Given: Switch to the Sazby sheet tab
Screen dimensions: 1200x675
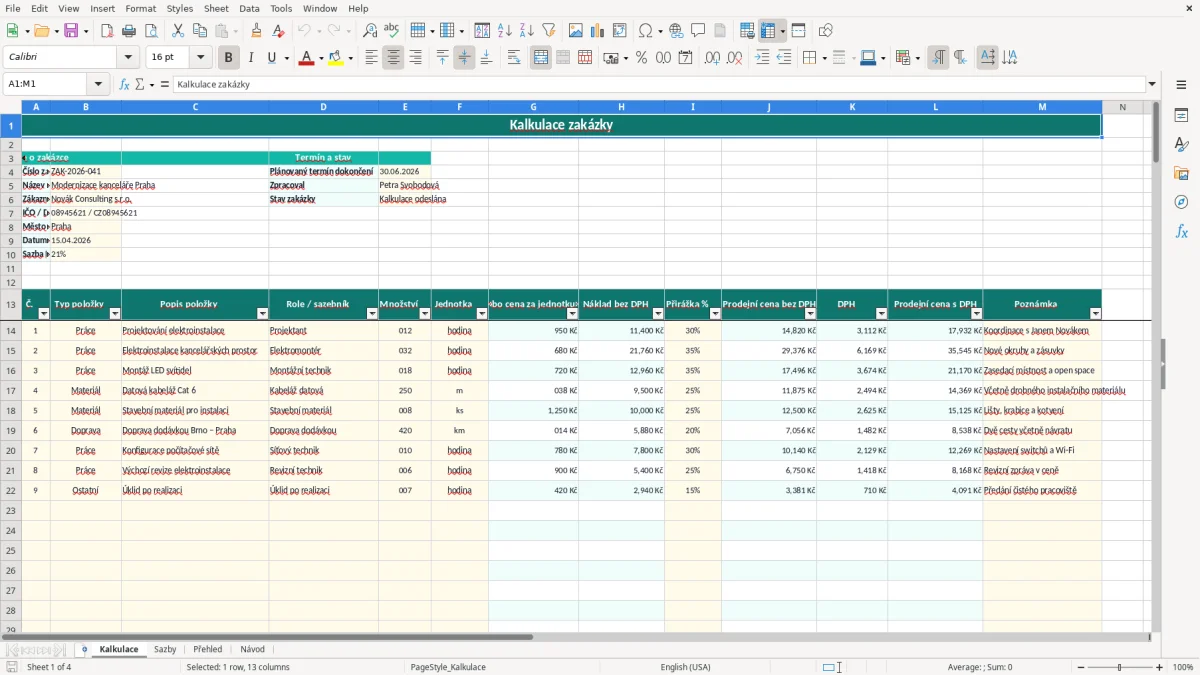Looking at the screenshot, I should (165, 649).
